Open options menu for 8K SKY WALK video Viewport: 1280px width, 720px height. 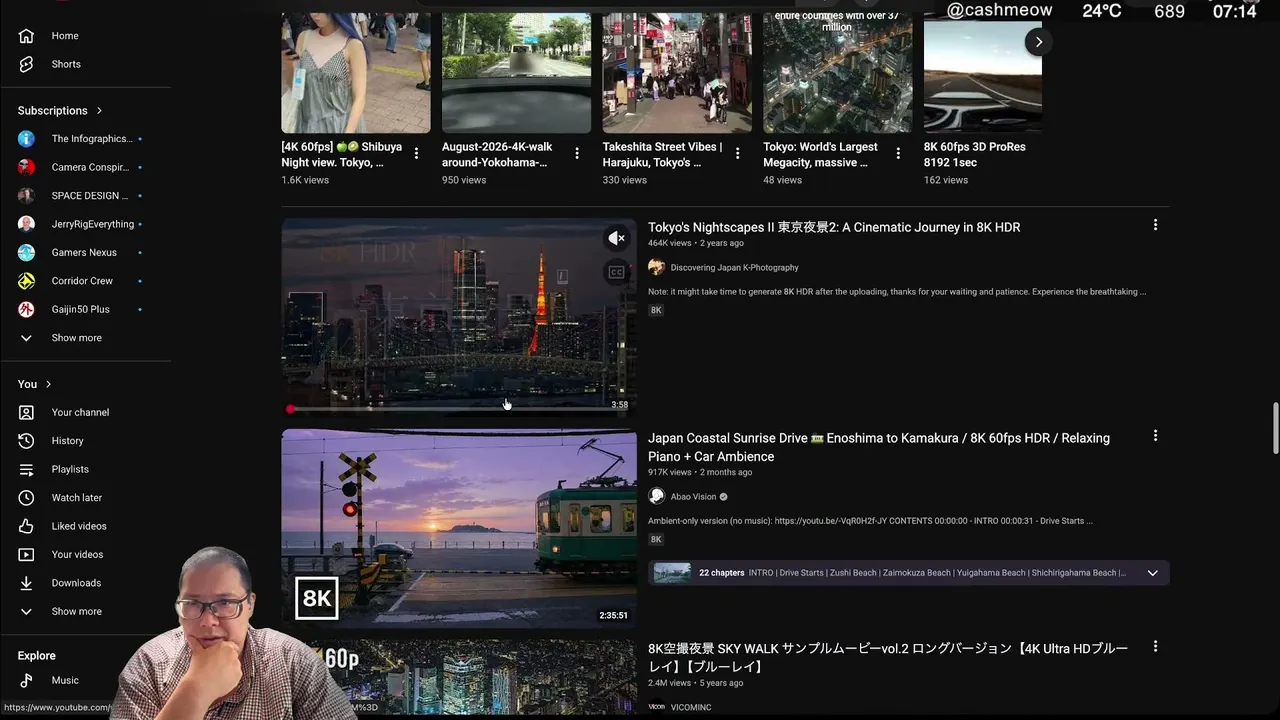click(1155, 647)
